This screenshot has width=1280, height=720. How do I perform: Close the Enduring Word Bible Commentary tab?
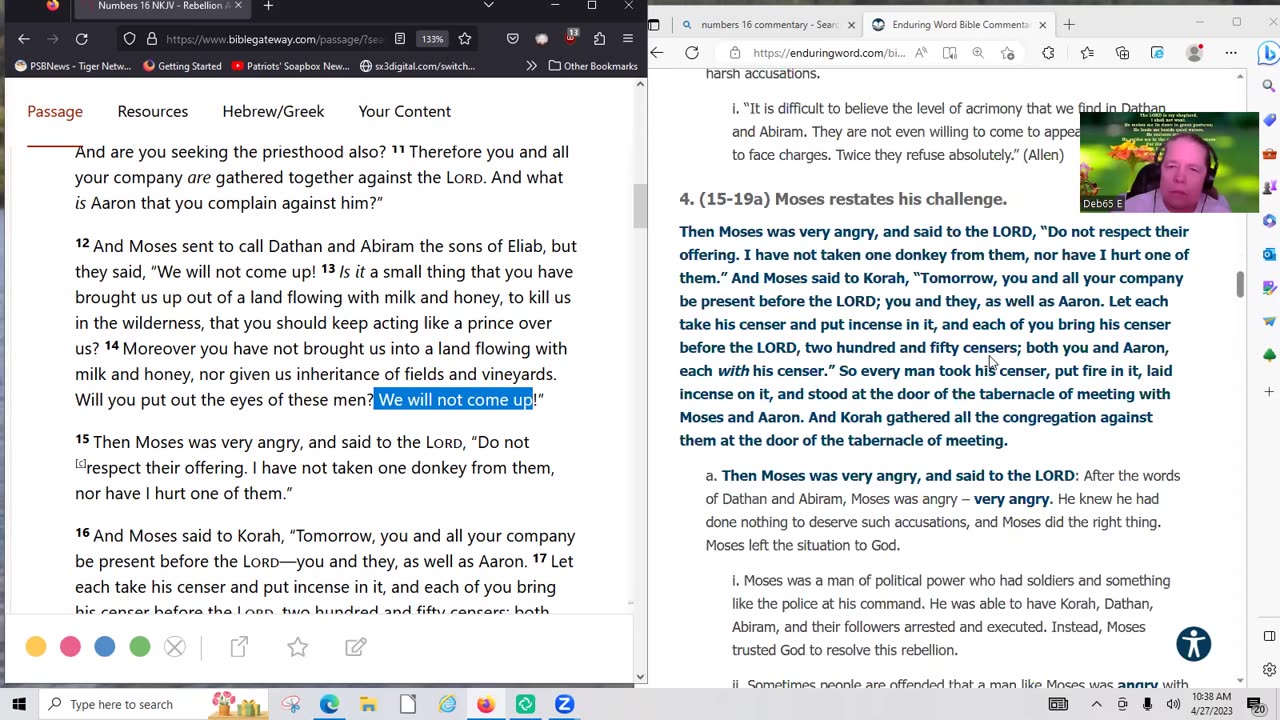coord(1042,24)
